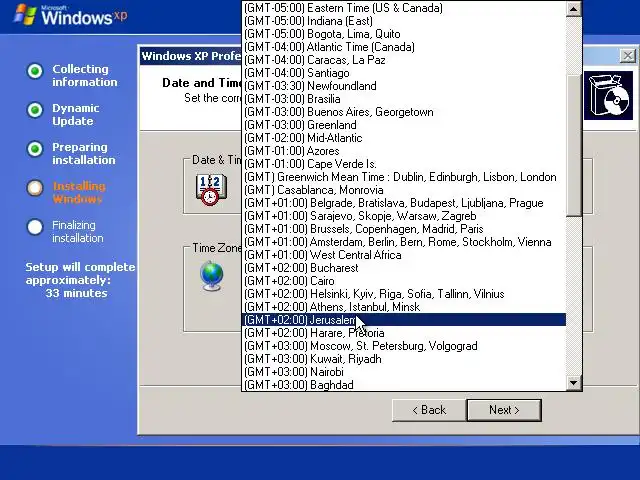Select Atlantic Time (Canada) entry
This screenshot has height=480, width=640.
tap(404, 47)
